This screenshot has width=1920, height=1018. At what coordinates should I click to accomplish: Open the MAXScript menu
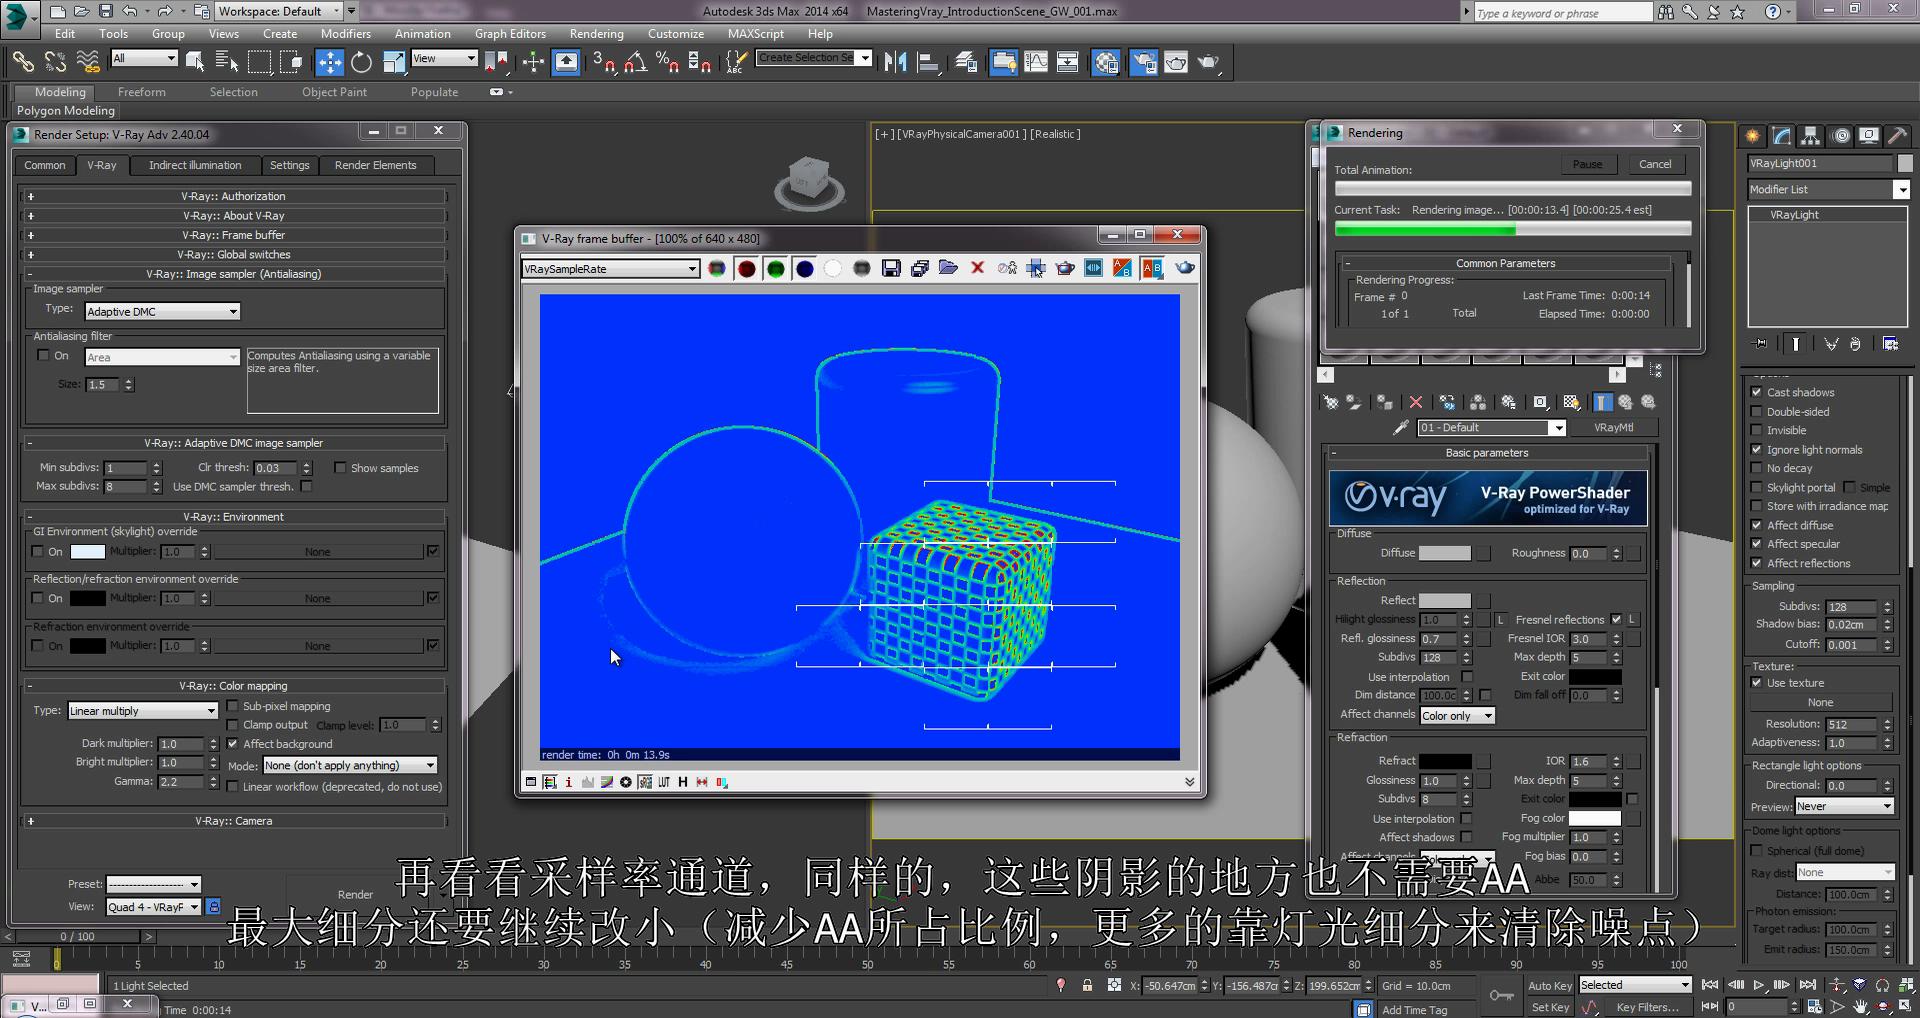755,33
